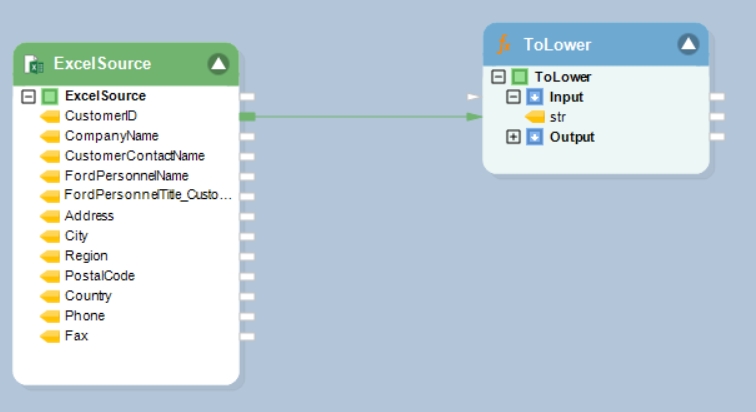Click the output port beside the ExcelSource root
The image size is (756, 412).
[x=247, y=97]
